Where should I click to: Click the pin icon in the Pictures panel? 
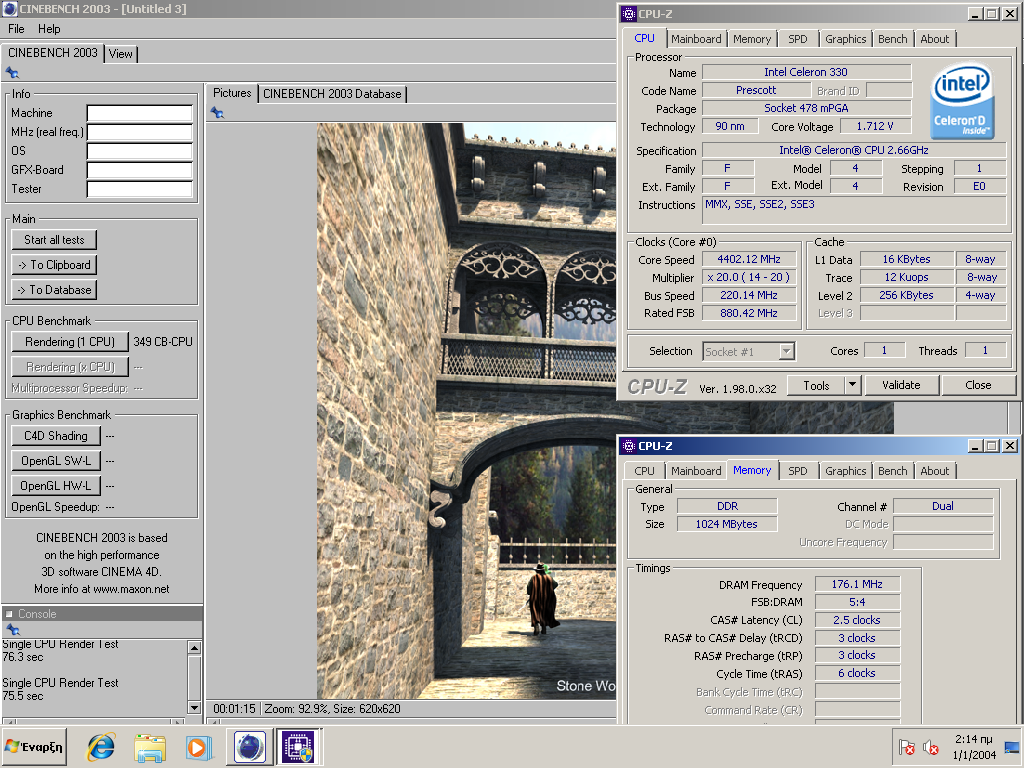[x=217, y=114]
